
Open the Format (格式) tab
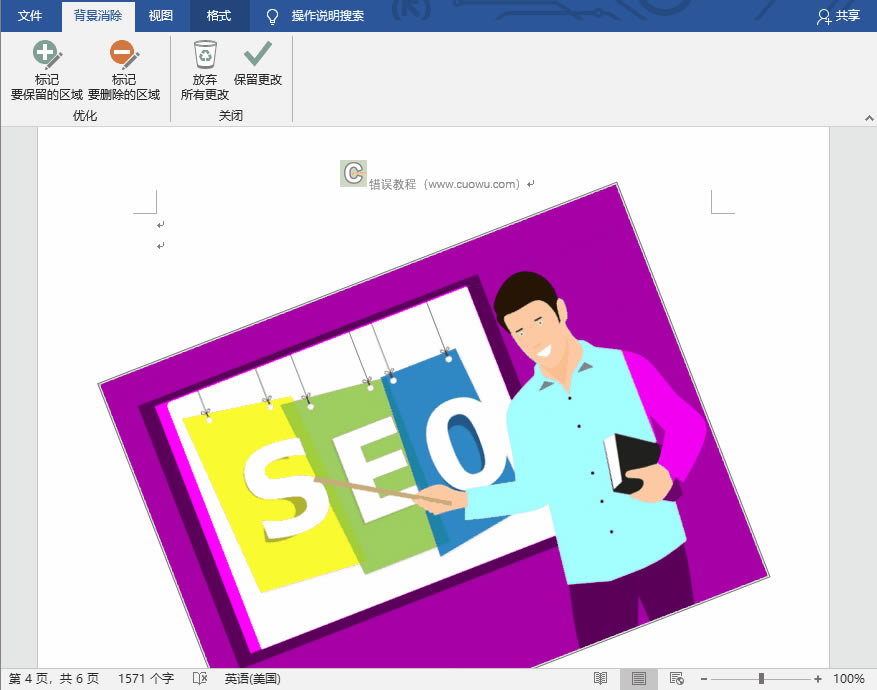(x=219, y=16)
